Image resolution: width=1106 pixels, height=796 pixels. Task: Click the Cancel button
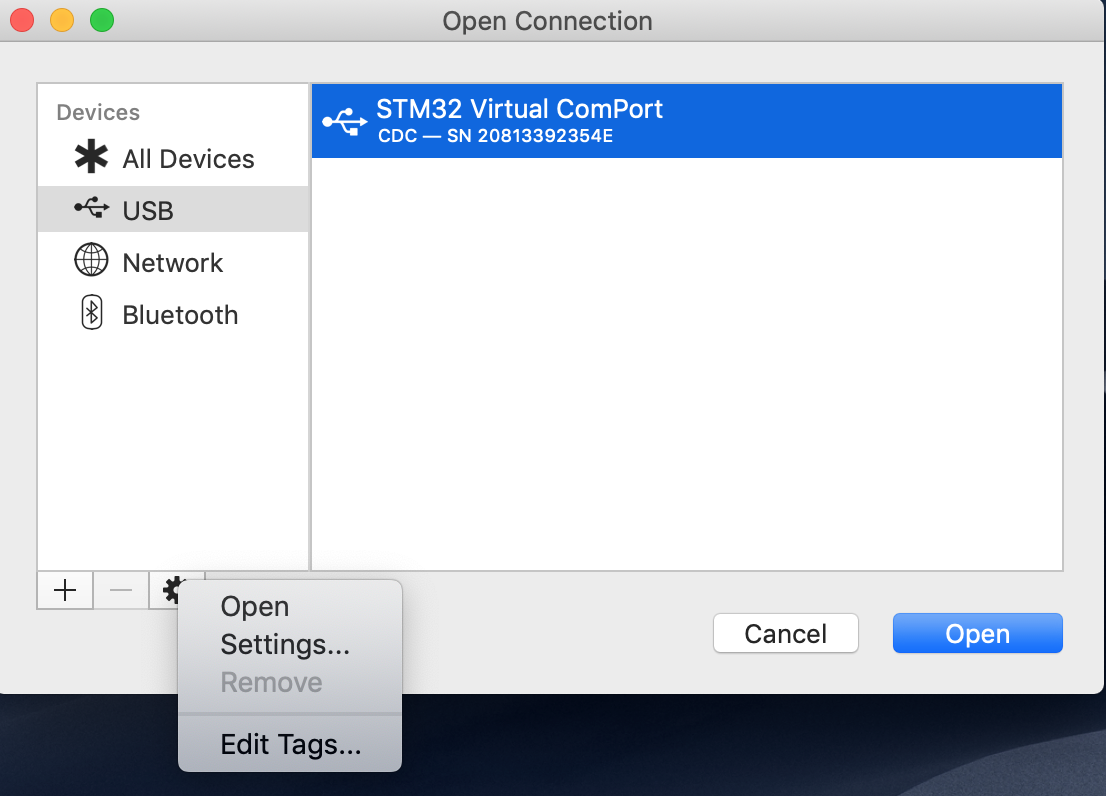[x=786, y=633]
